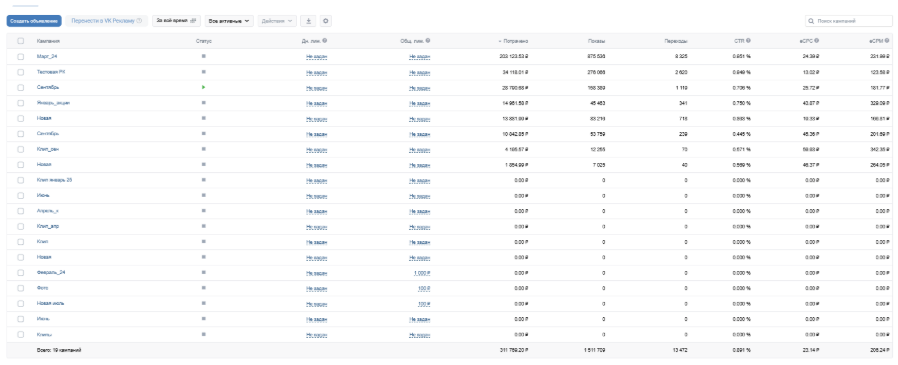The height and width of the screenshot is (365, 898).
Task: Click the download statistics icon
Action: (309, 21)
